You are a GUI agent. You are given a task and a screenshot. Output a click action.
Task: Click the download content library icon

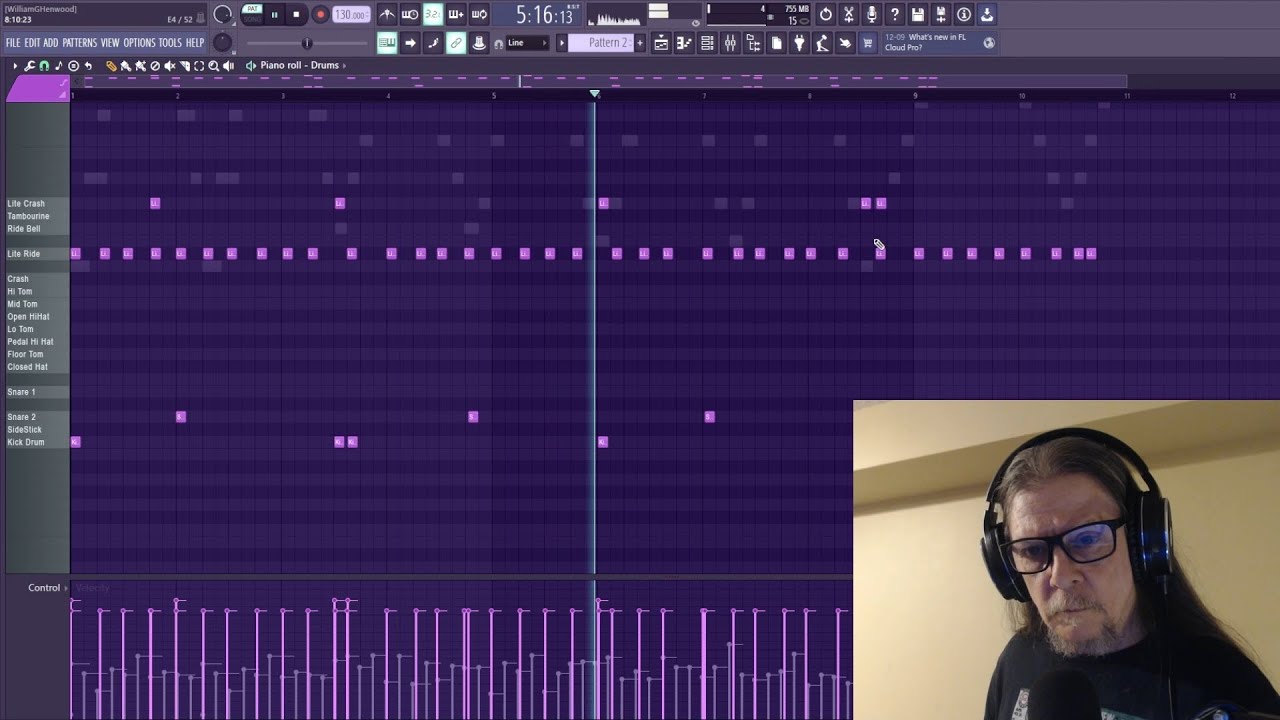tap(987, 14)
